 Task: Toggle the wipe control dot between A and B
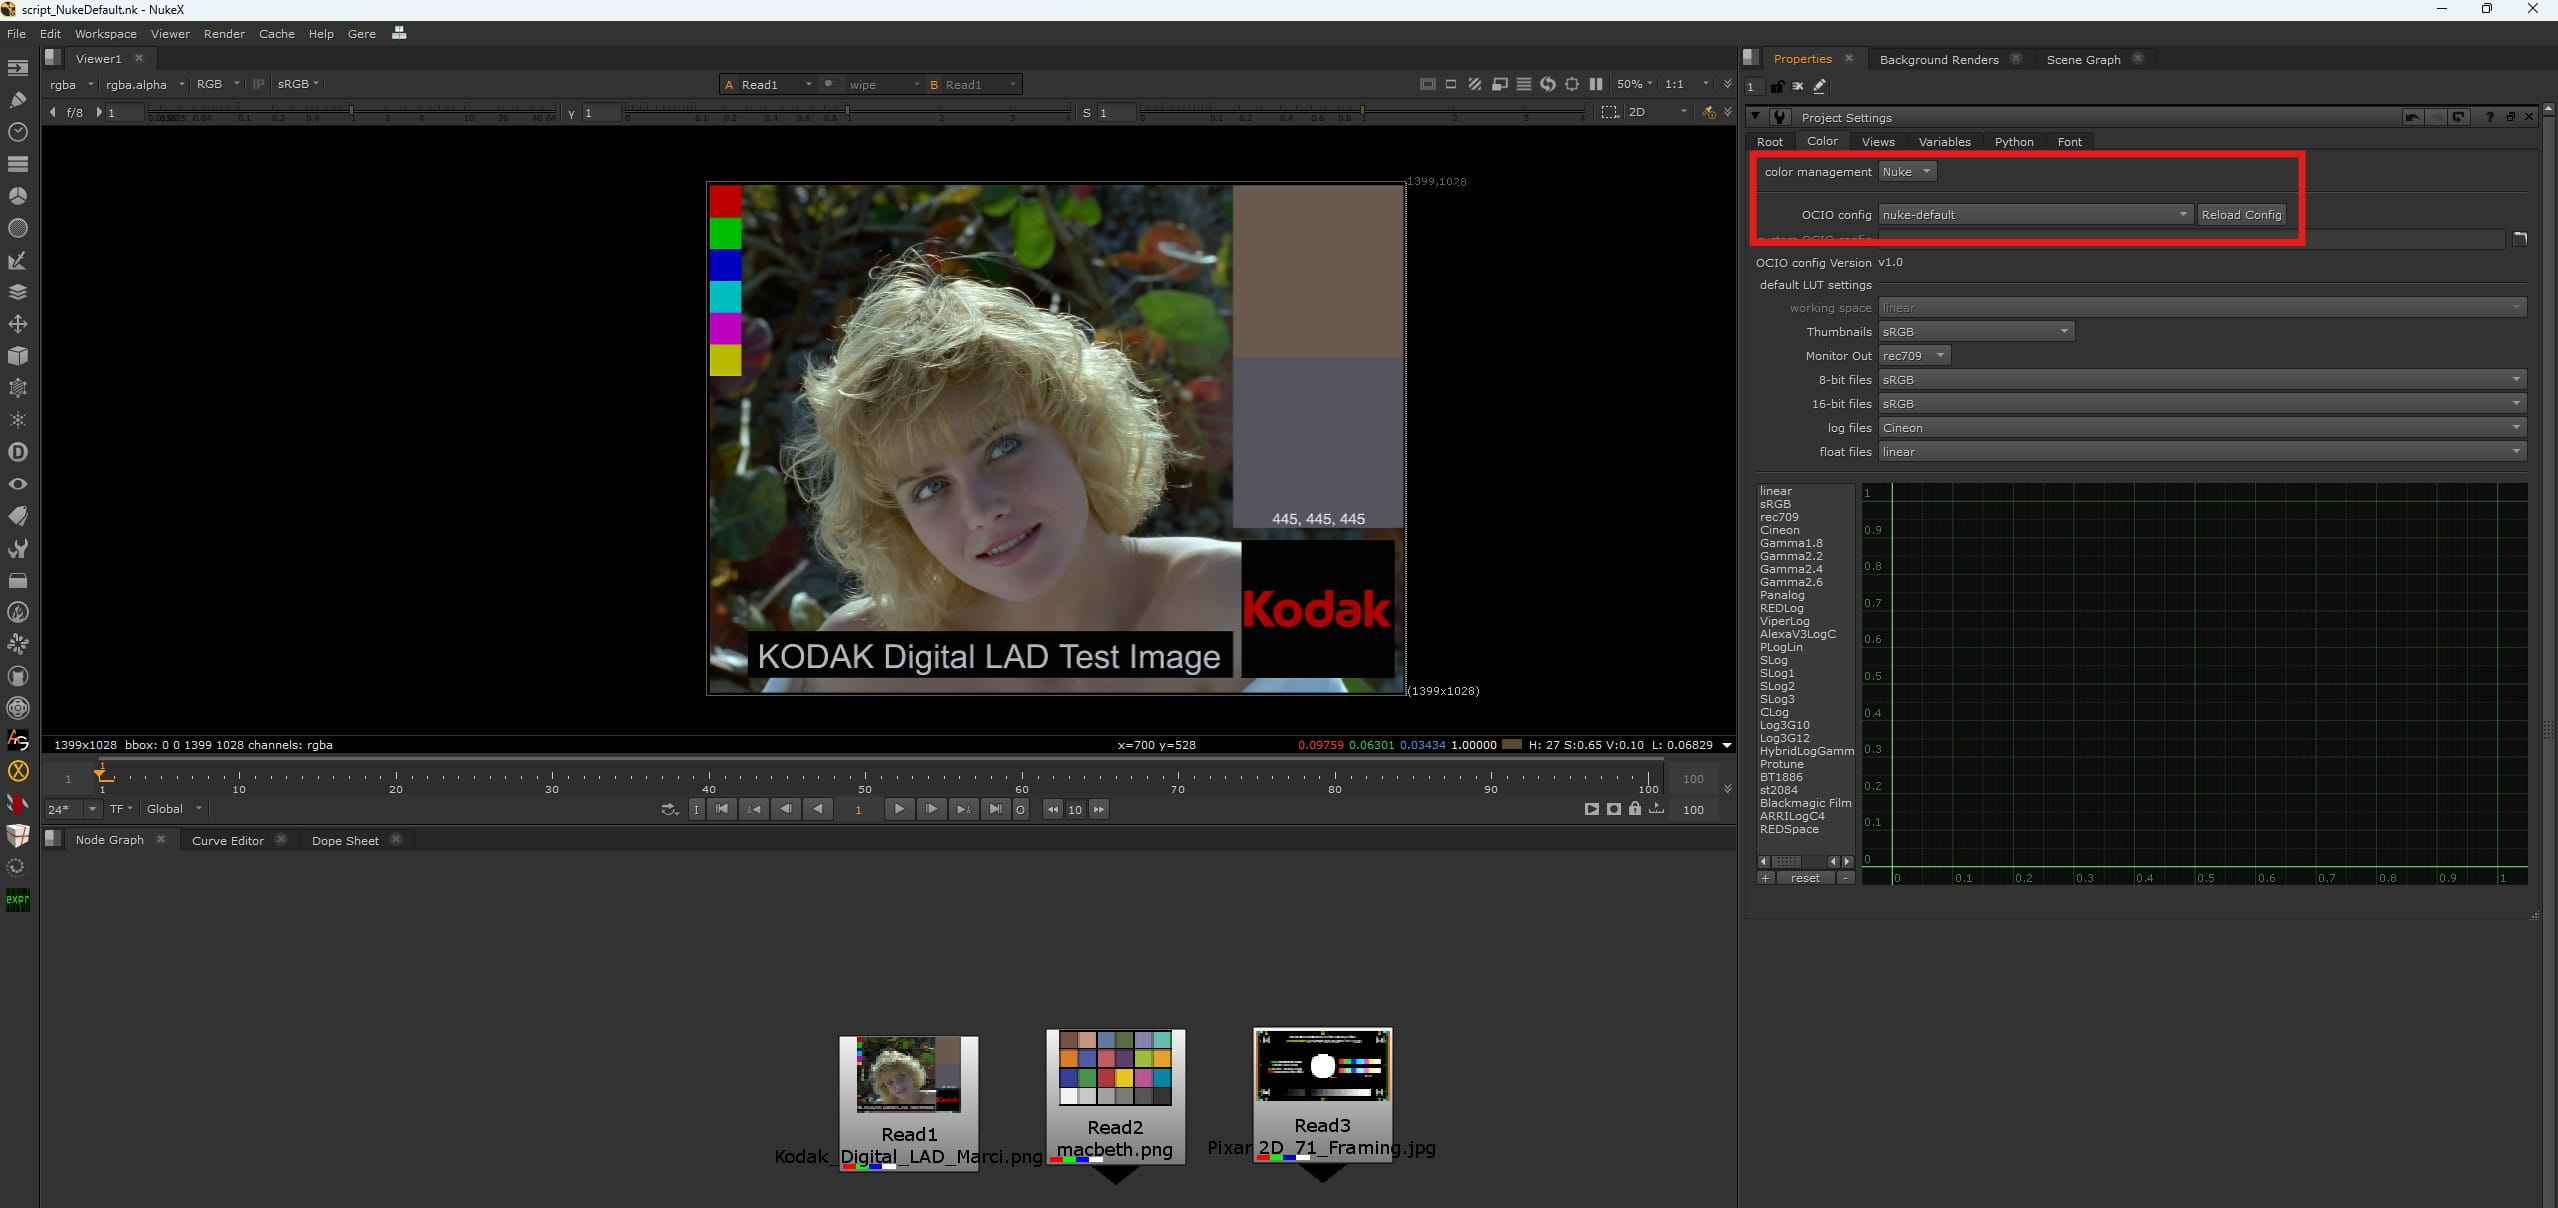(x=829, y=84)
